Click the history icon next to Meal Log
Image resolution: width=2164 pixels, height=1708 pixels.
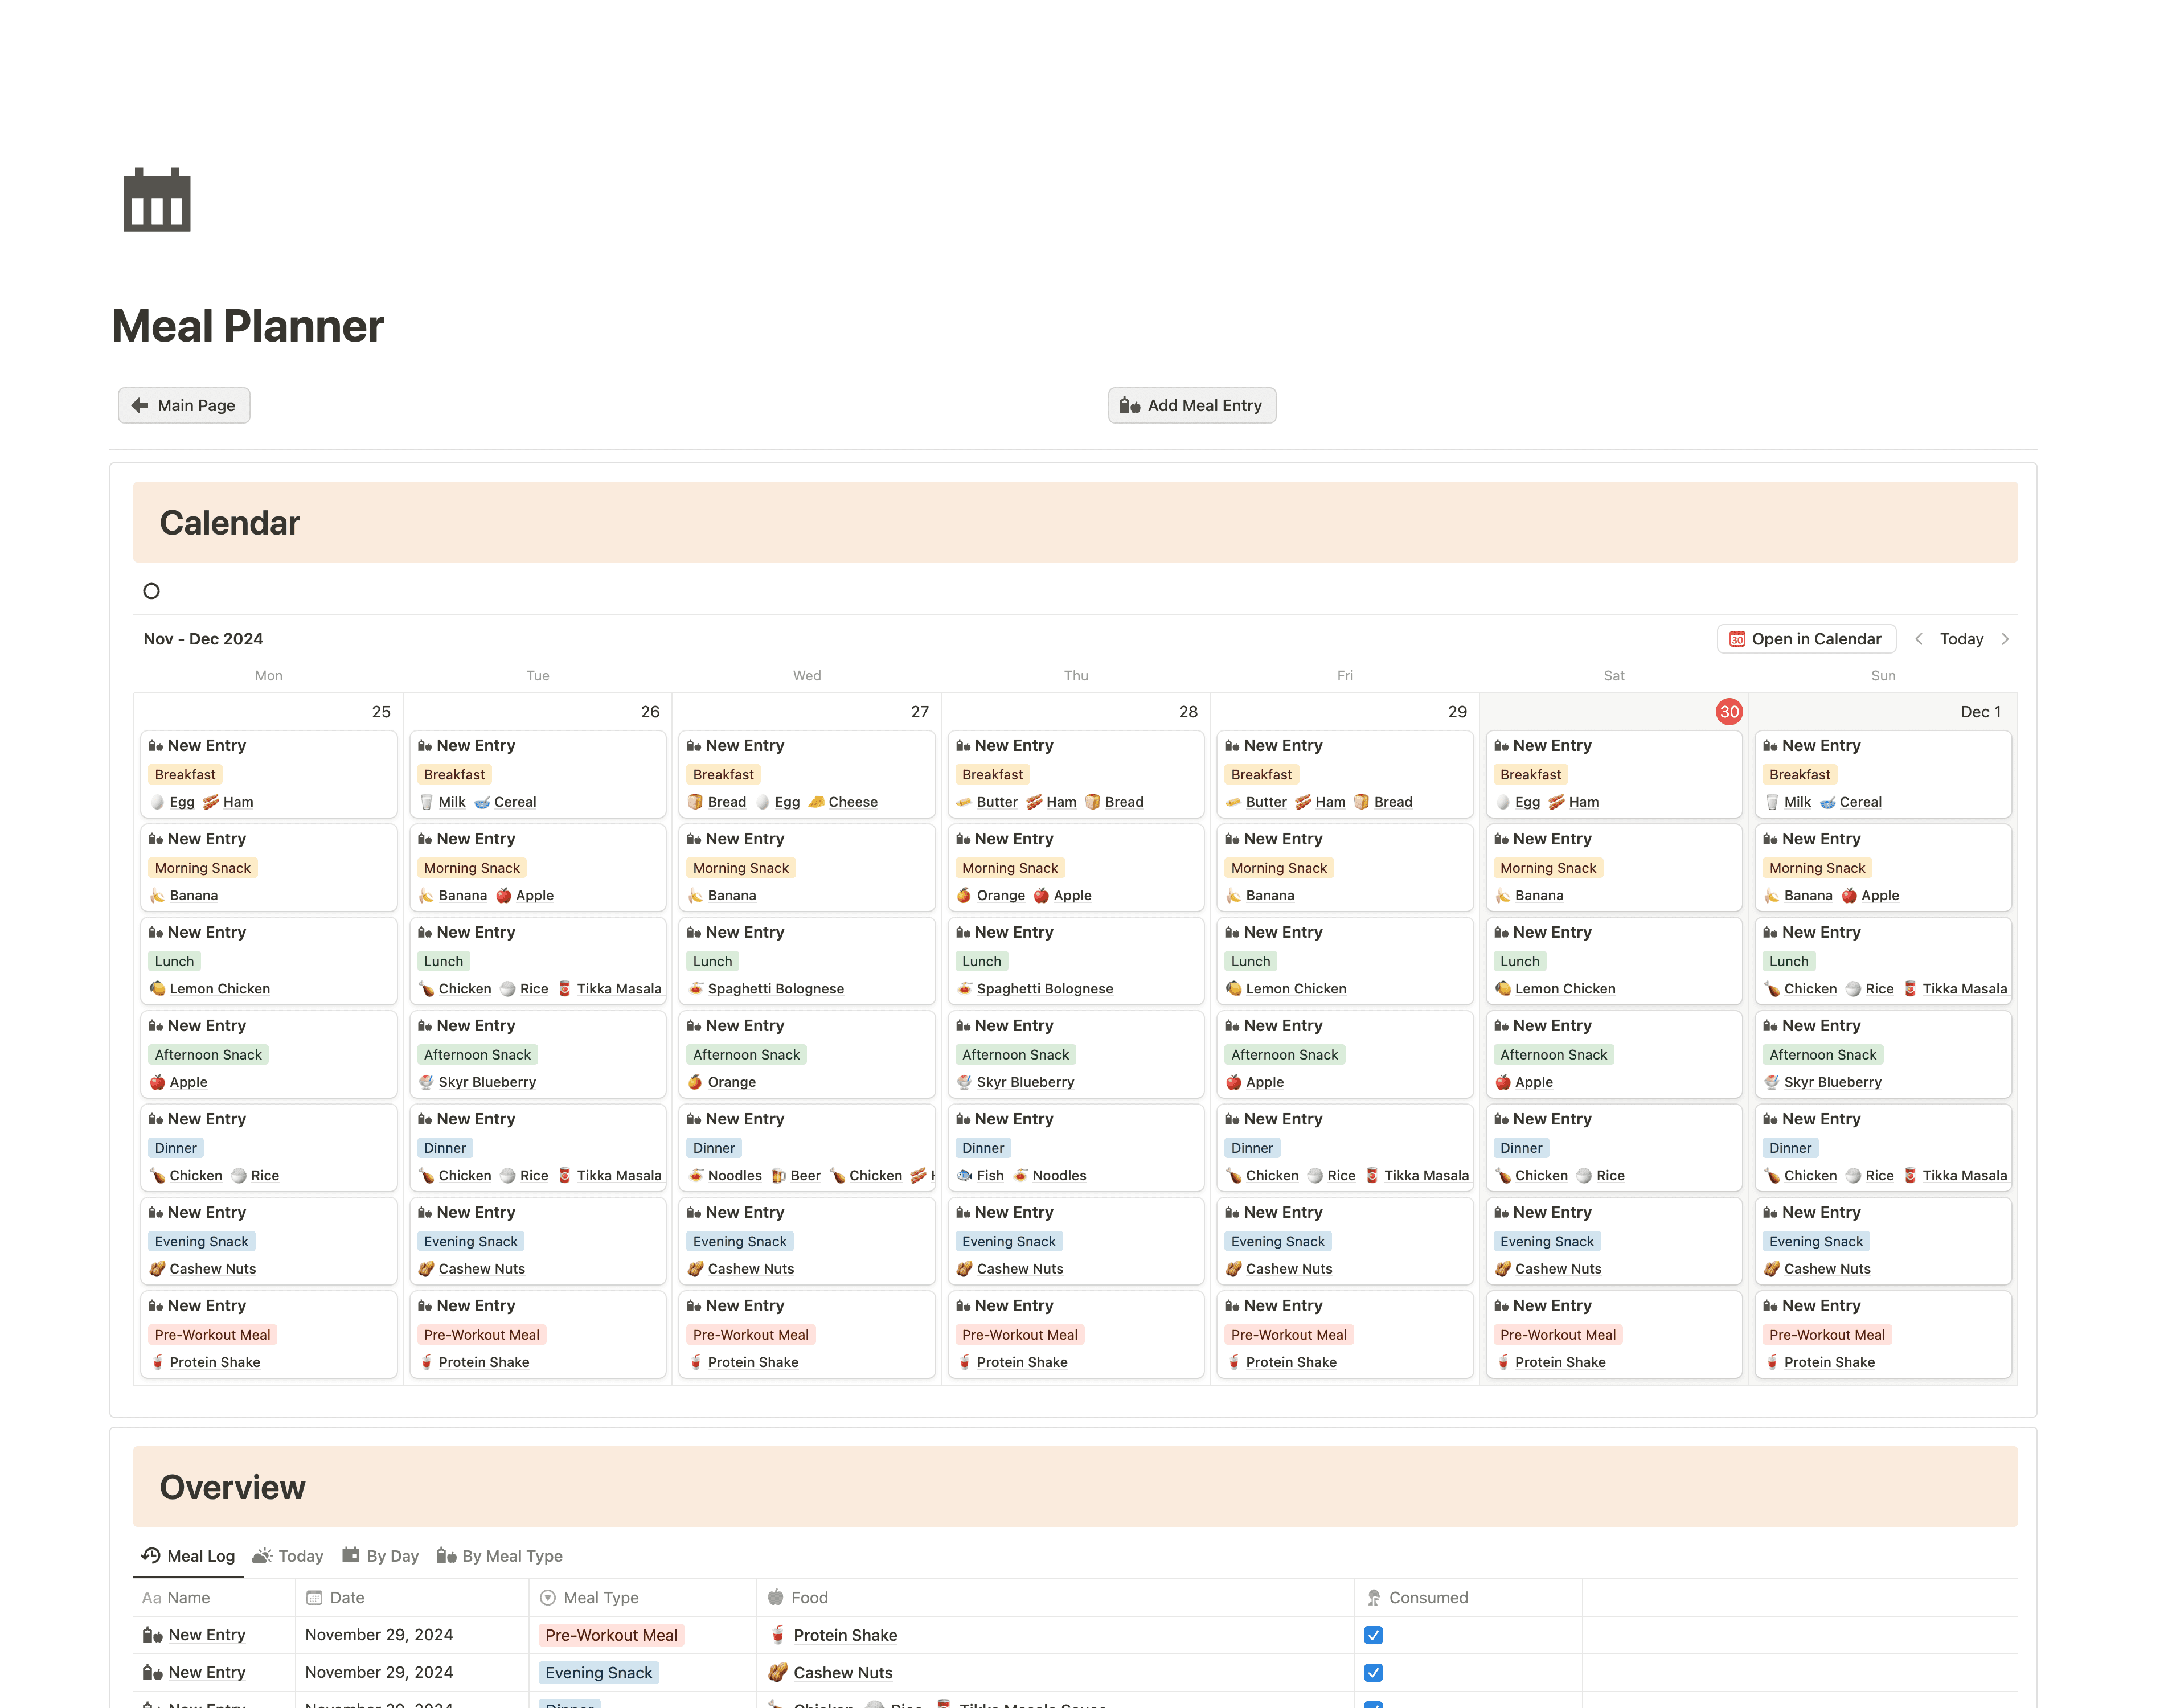tap(150, 1555)
